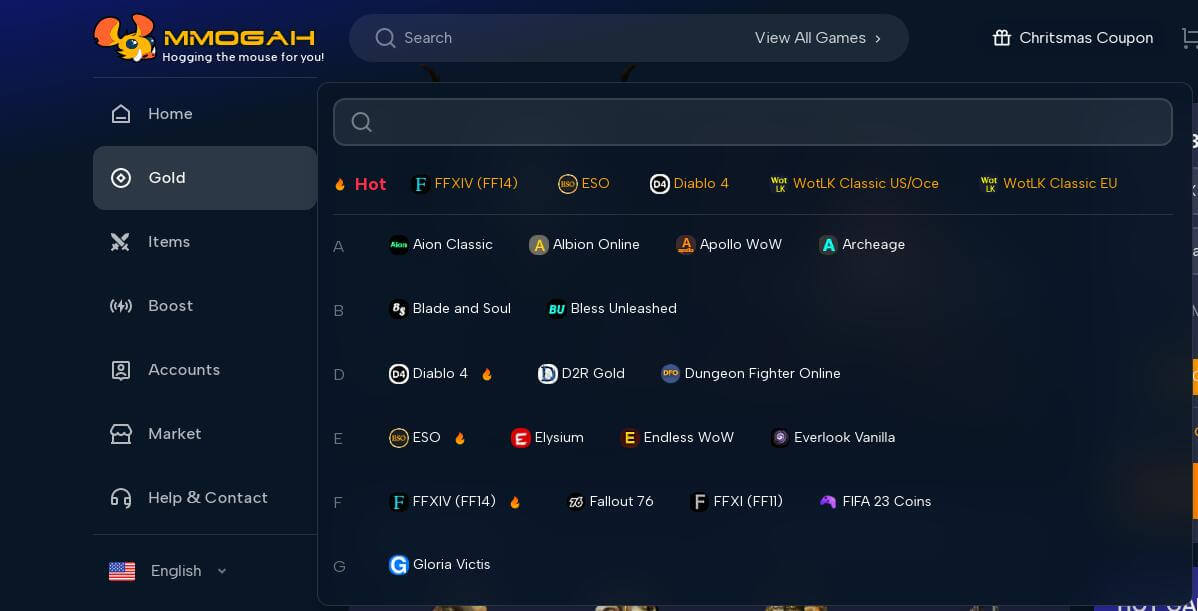Click the FIFA 23 Coins controller icon

tap(828, 502)
